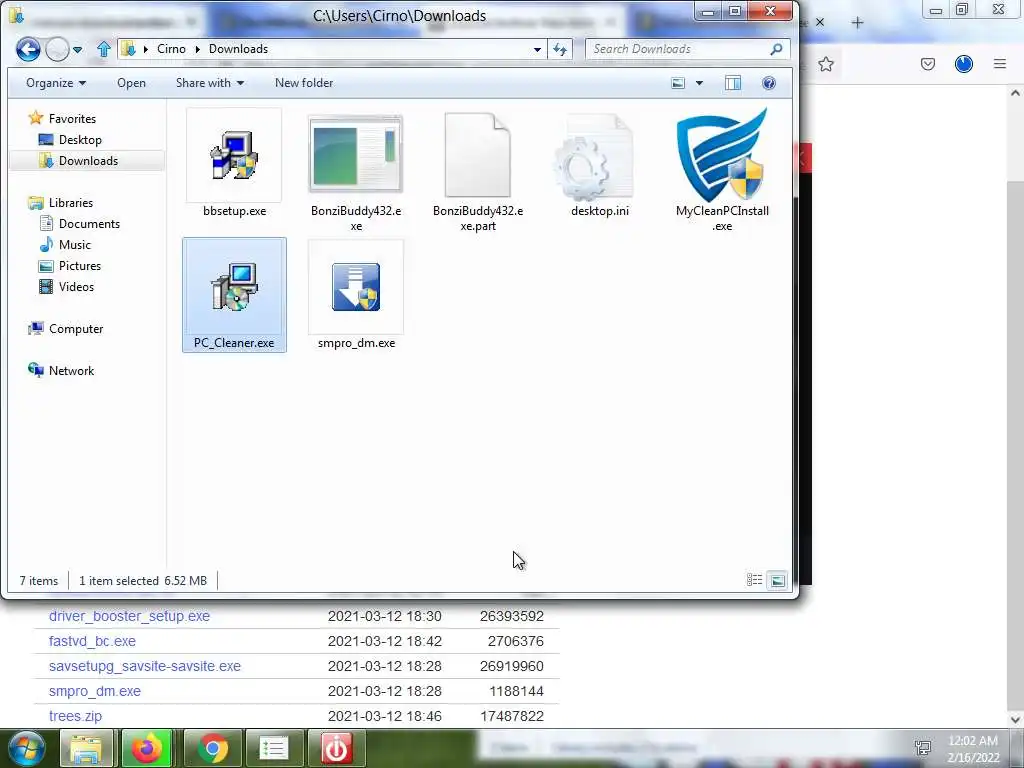Open the Firefox account icon

[x=964, y=64]
